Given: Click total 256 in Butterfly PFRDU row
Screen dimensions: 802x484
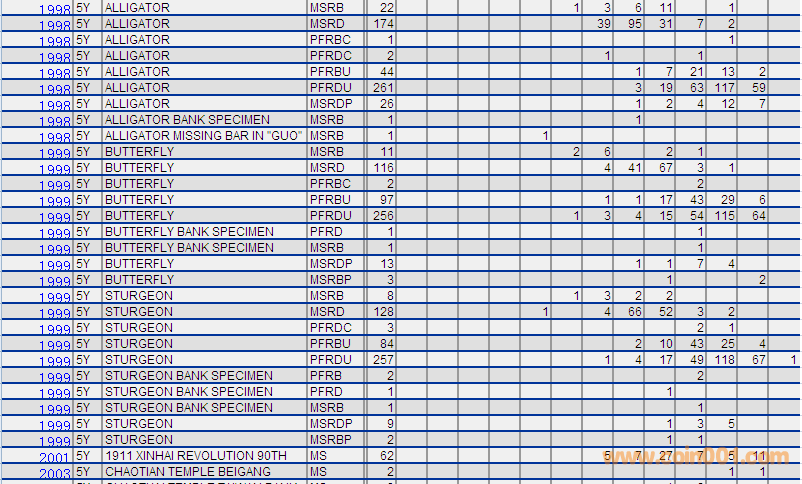Looking at the screenshot, I should [x=383, y=216].
